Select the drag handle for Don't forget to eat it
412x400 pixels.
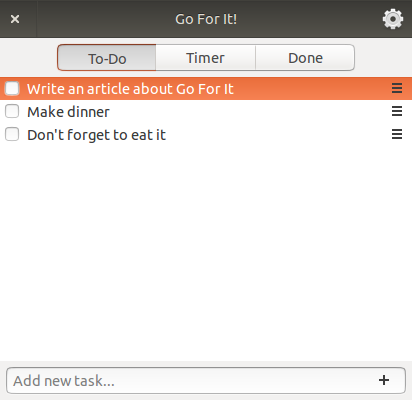(397, 134)
